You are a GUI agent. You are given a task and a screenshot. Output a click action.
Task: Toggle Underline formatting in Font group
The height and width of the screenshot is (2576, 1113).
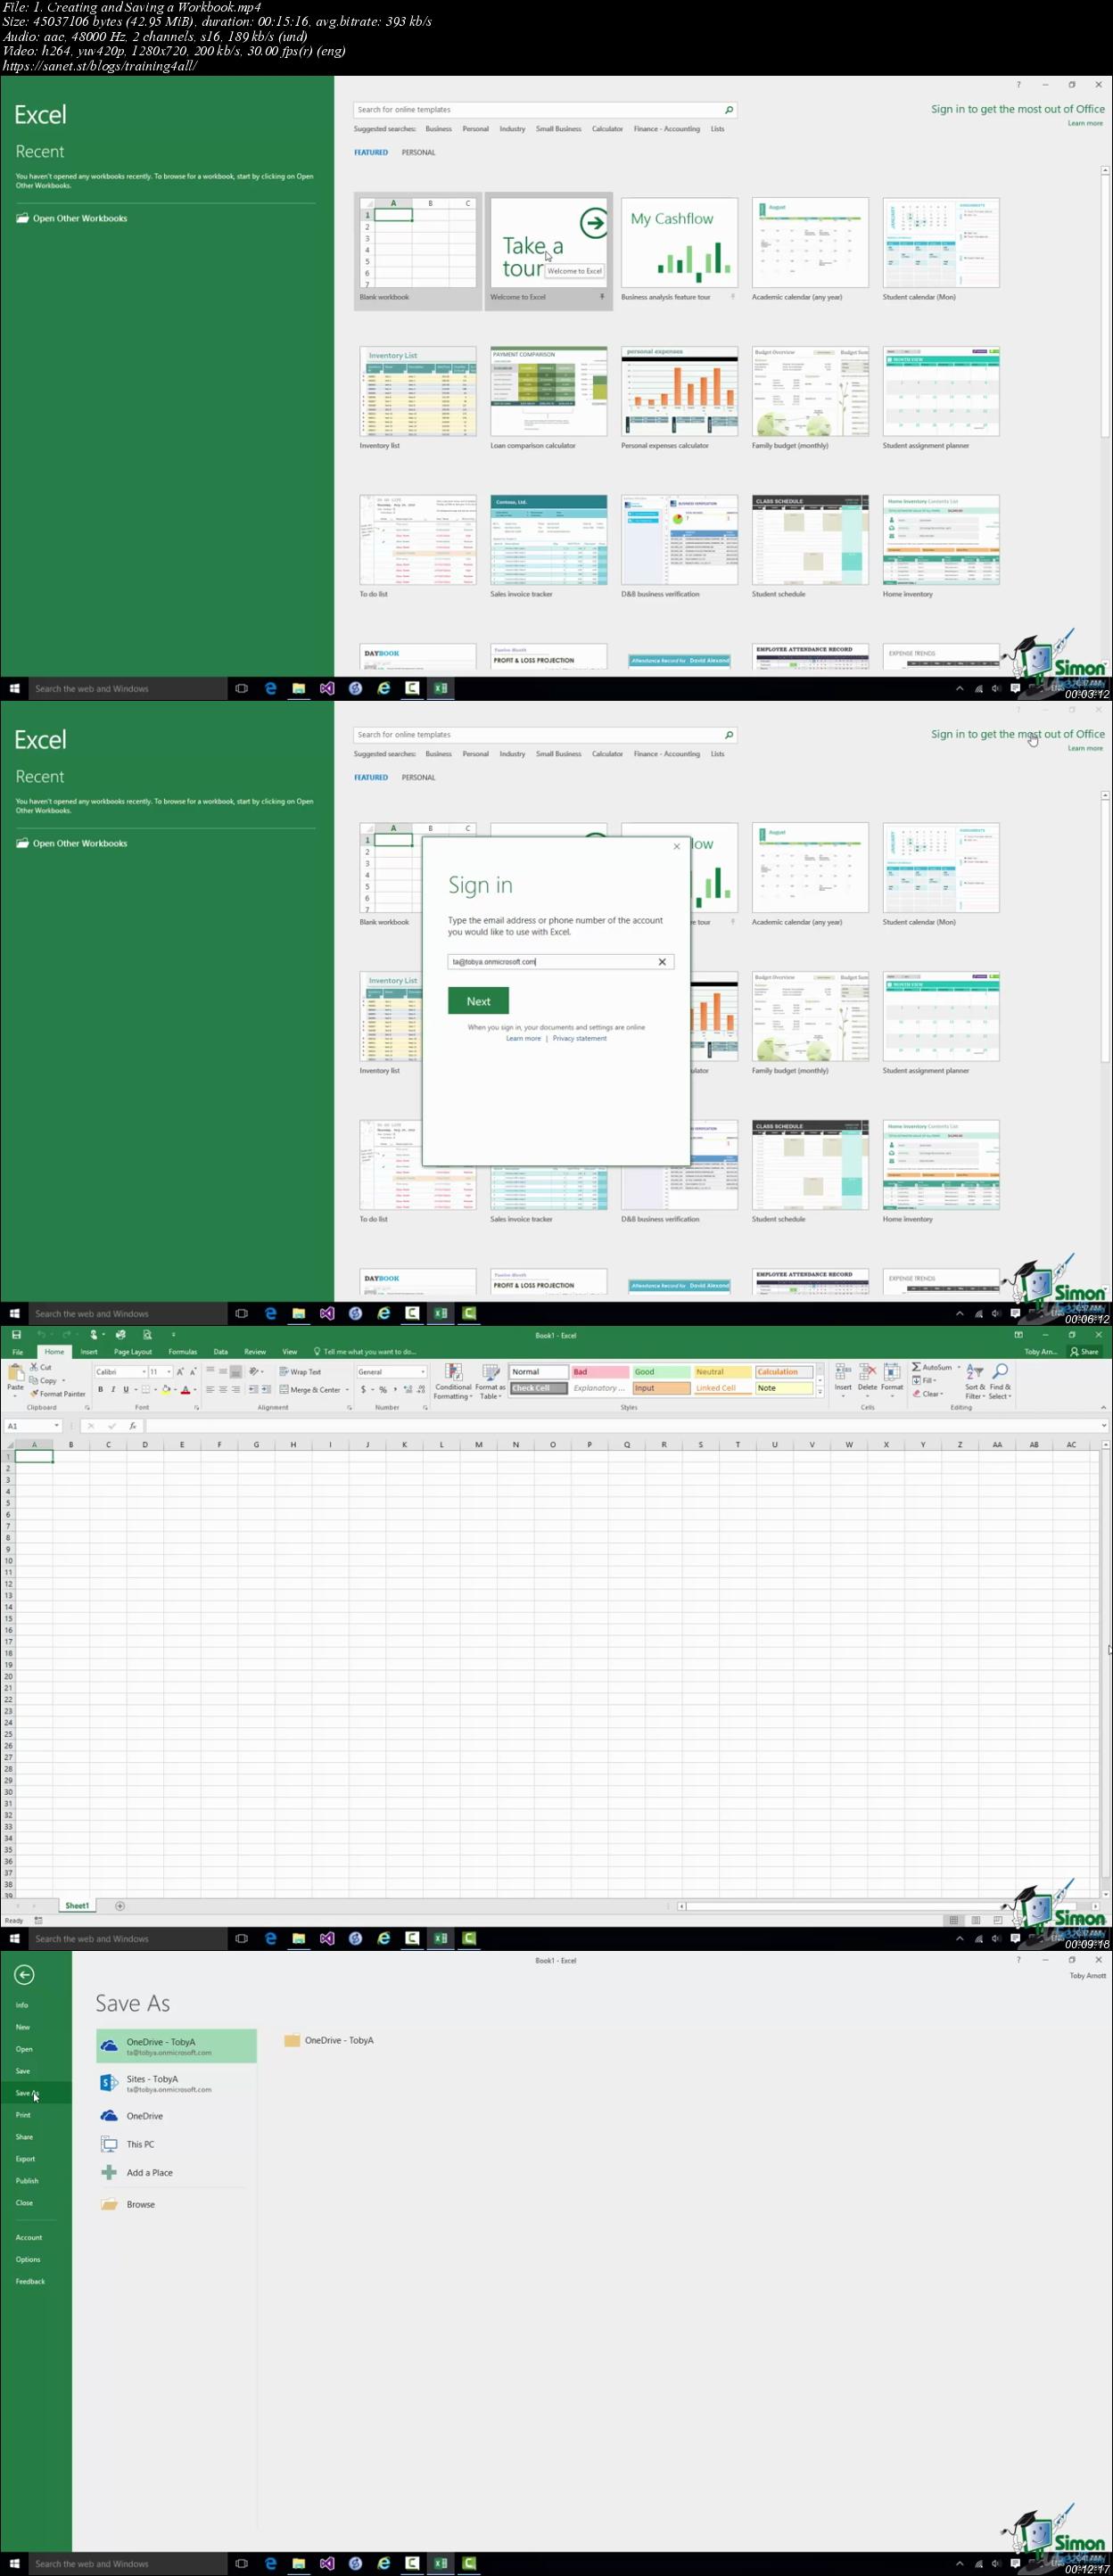point(125,1389)
